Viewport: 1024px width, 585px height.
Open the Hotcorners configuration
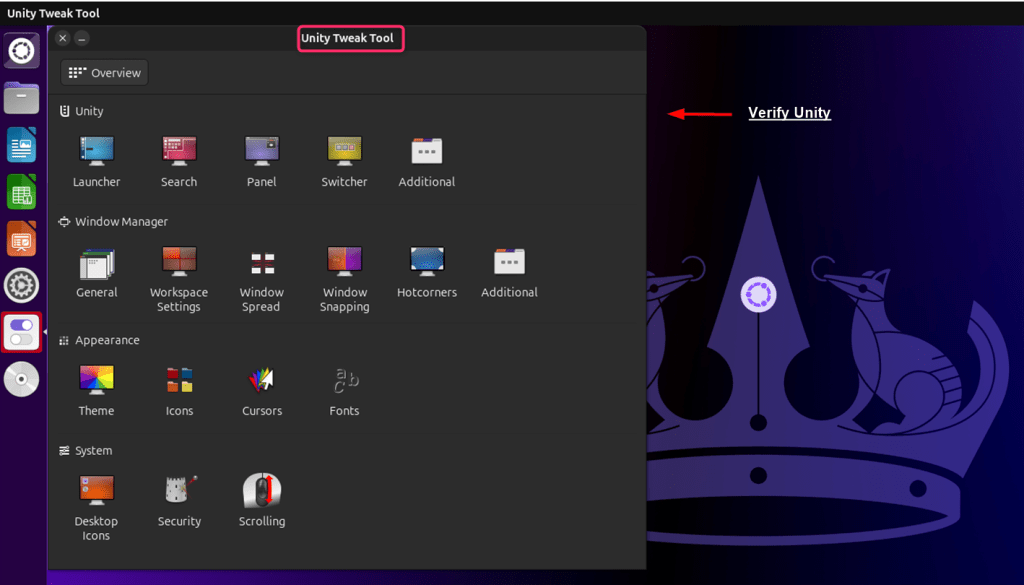pyautogui.click(x=426, y=260)
